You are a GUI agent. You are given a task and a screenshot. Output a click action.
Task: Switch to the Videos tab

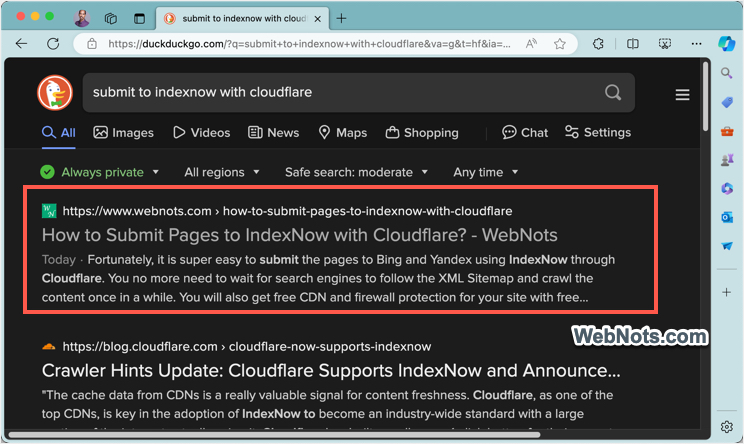pyautogui.click(x=201, y=133)
